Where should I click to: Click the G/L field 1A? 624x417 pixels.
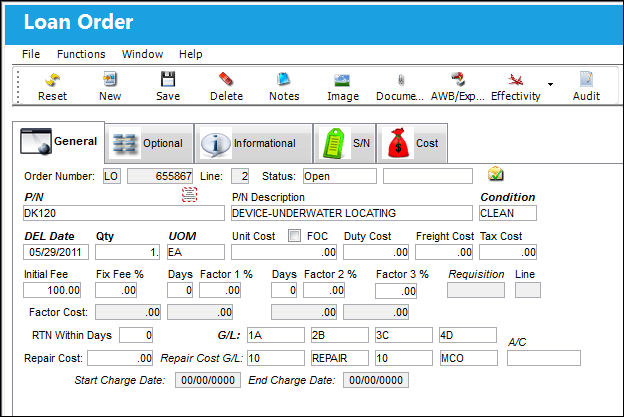276,335
